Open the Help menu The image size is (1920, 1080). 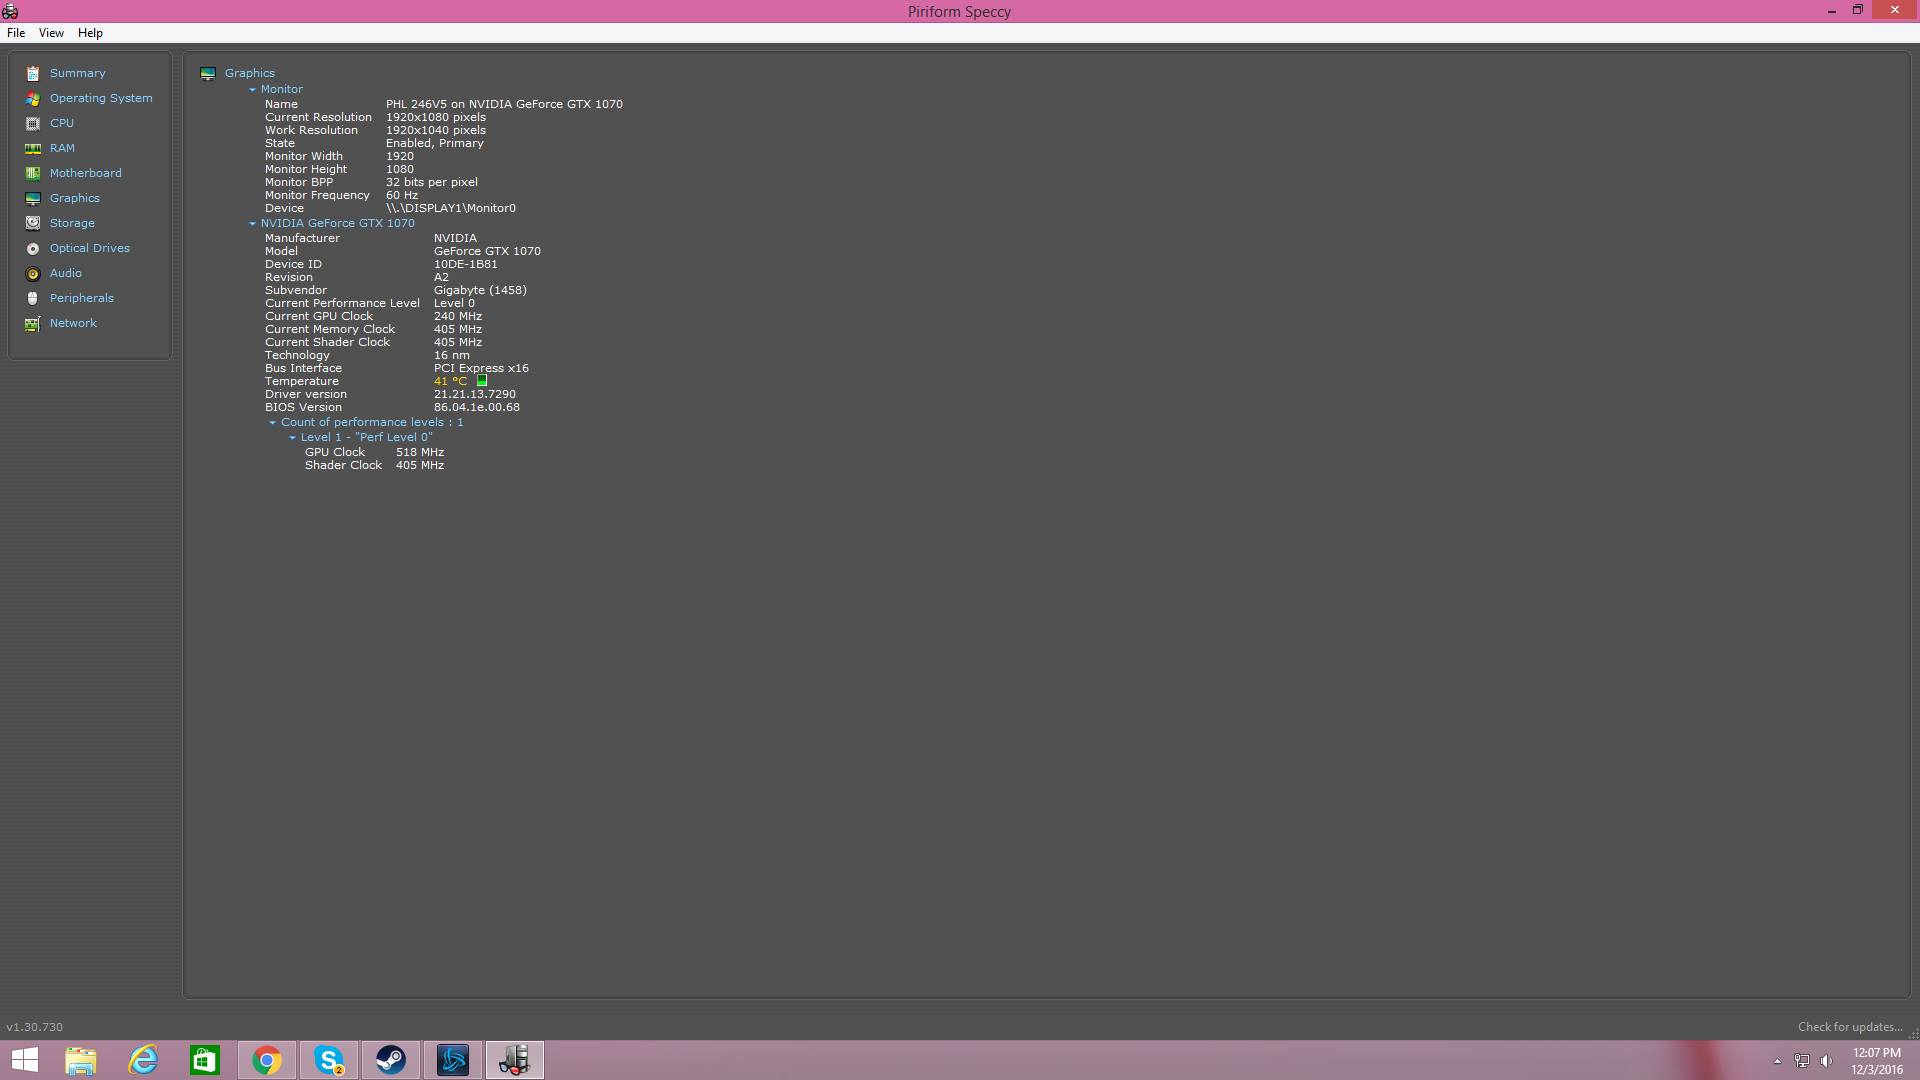coord(90,33)
